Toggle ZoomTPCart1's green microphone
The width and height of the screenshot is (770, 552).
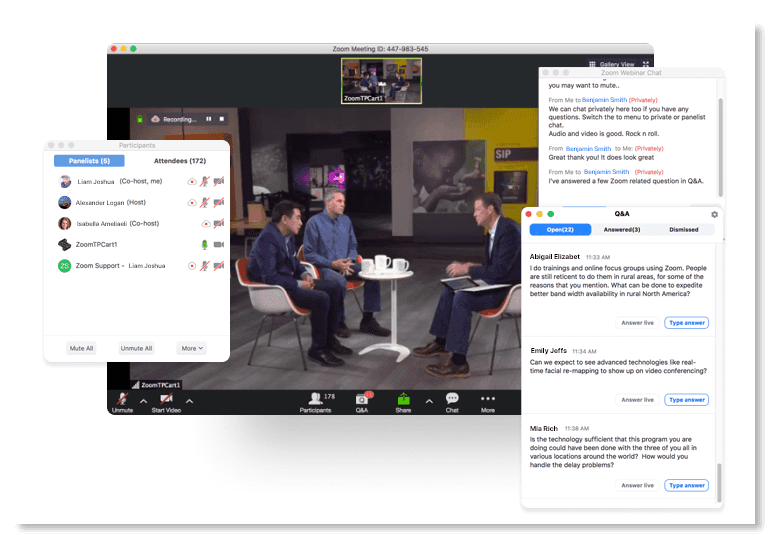pos(205,244)
